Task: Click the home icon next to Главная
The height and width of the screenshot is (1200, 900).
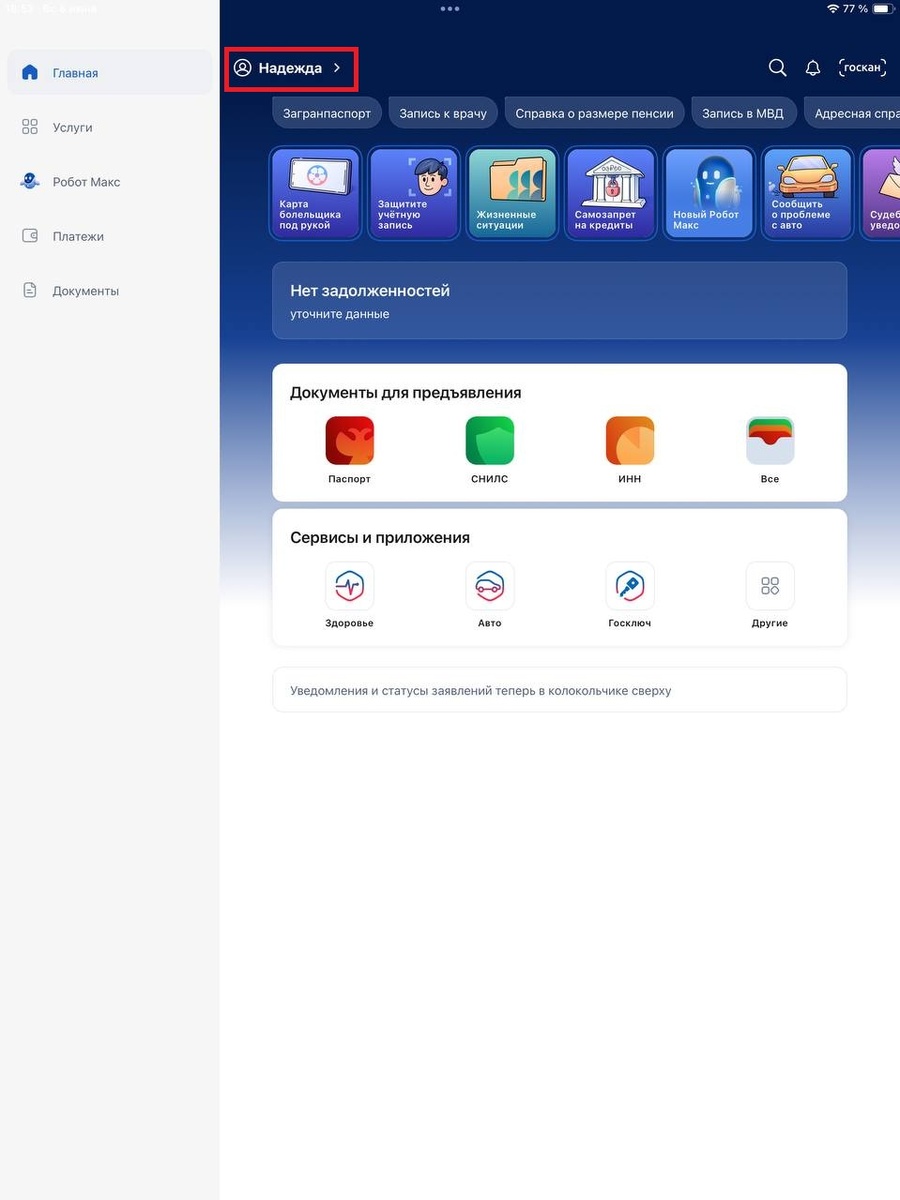Action: pyautogui.click(x=30, y=73)
